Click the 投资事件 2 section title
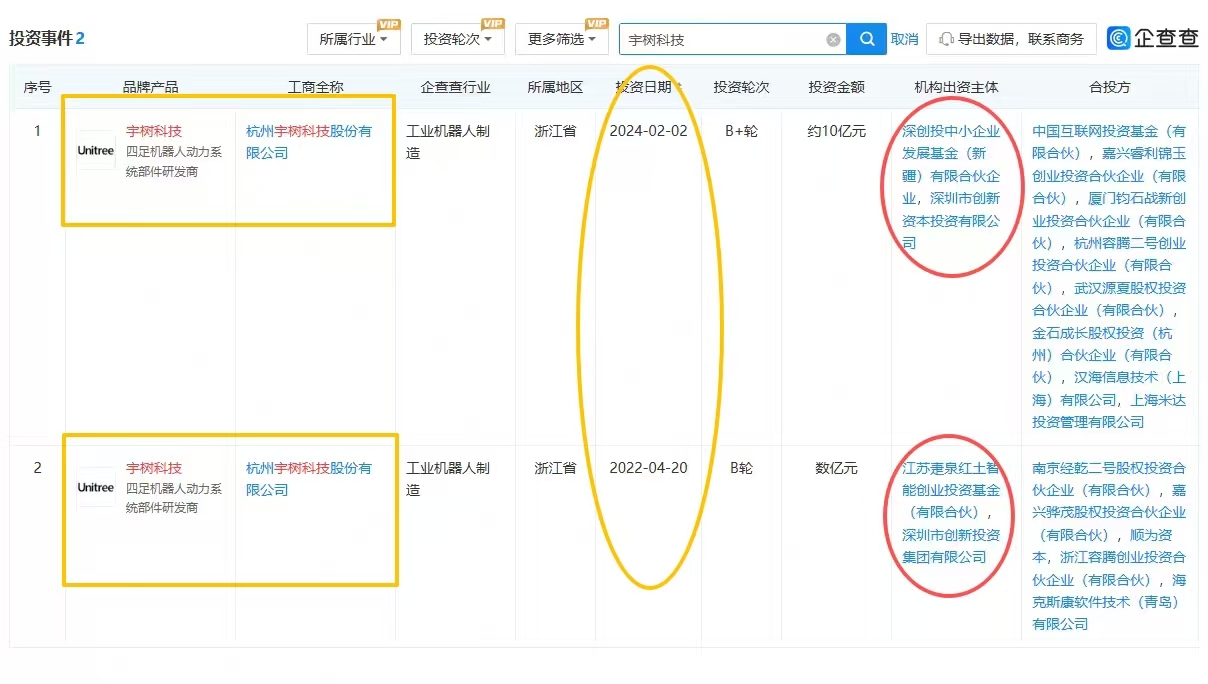Screen dimensions: 1208x684 pos(47,39)
